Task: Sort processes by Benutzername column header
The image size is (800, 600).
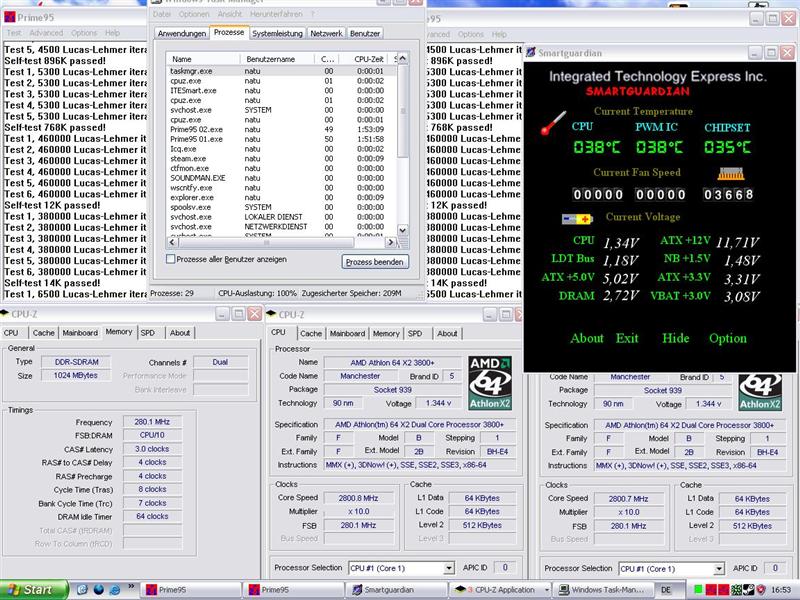Action: (x=277, y=59)
